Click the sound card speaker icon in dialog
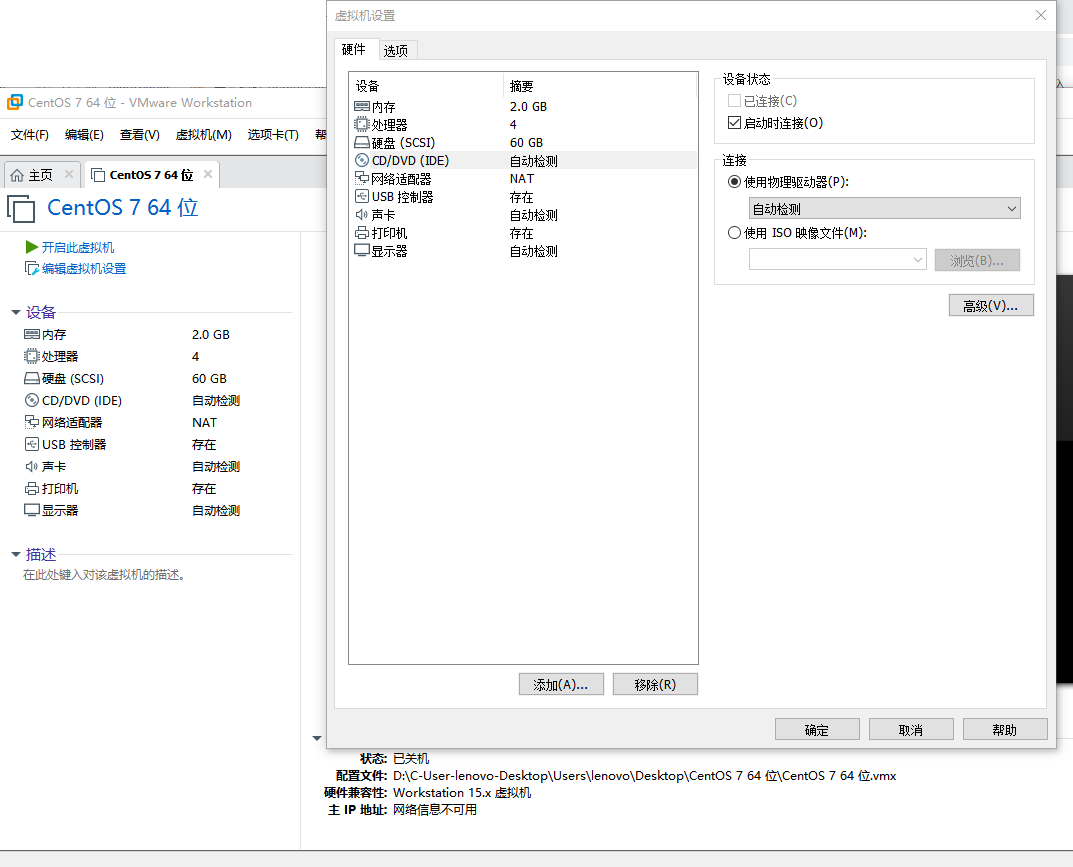 (x=362, y=214)
